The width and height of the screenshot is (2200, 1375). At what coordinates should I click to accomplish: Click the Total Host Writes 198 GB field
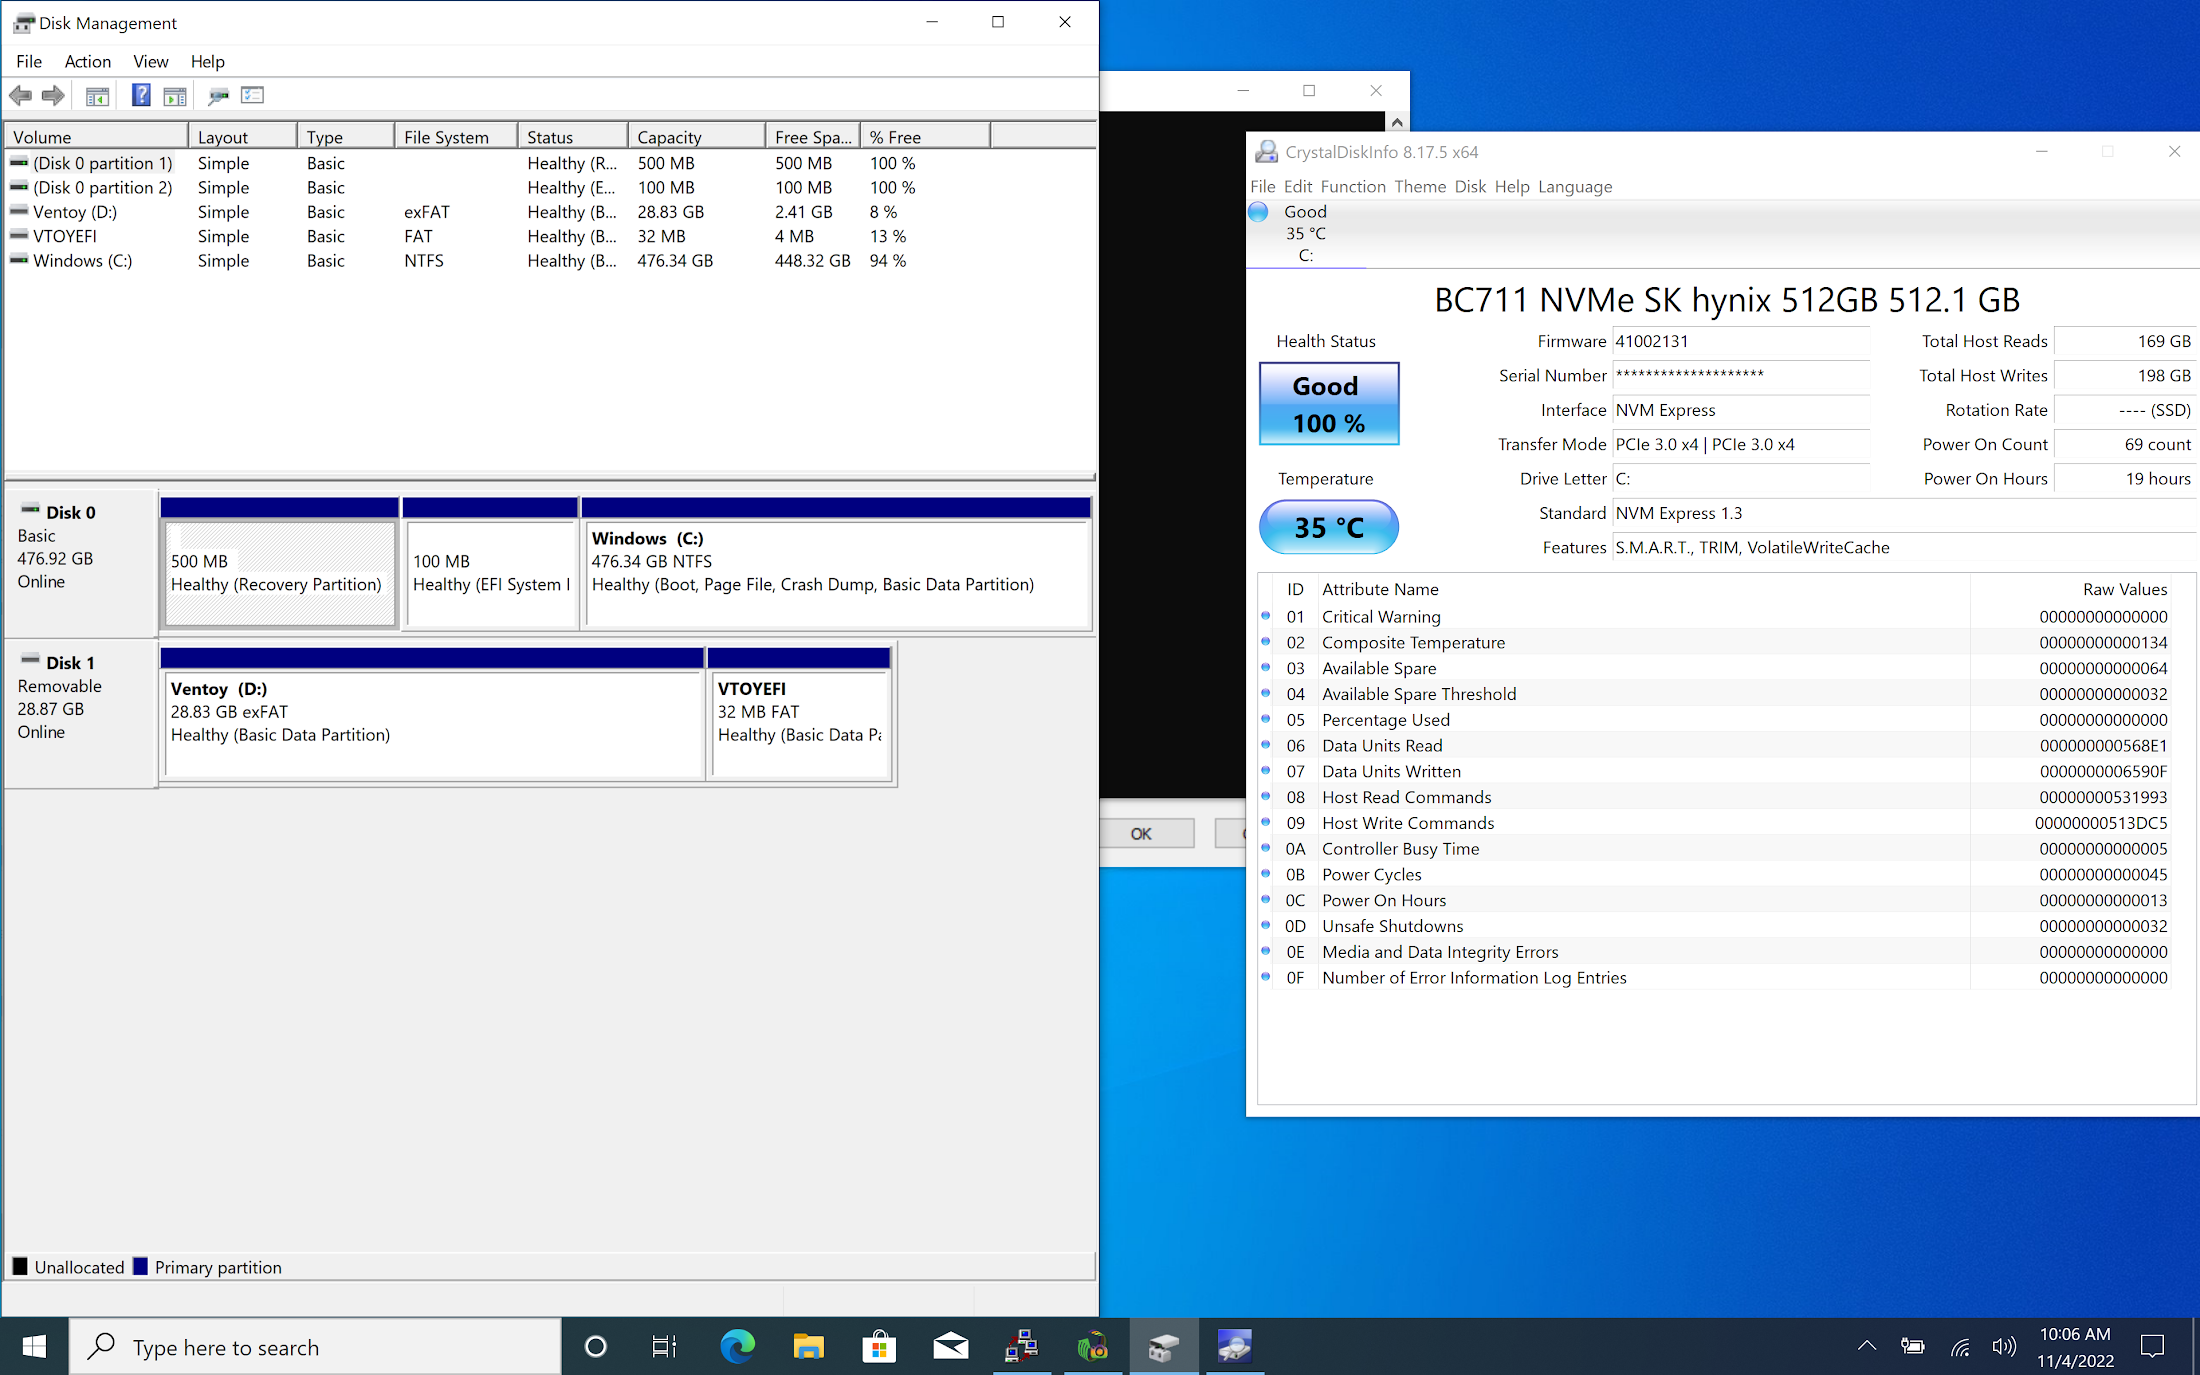(x=2123, y=375)
